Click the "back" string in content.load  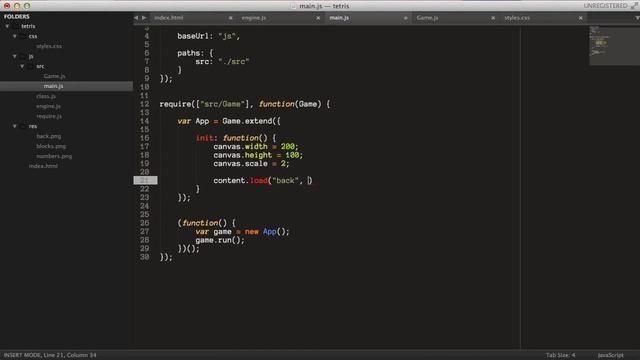(x=285, y=180)
